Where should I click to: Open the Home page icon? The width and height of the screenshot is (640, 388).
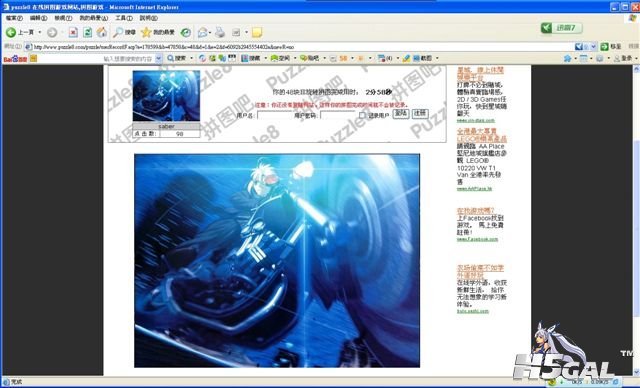pos(102,32)
